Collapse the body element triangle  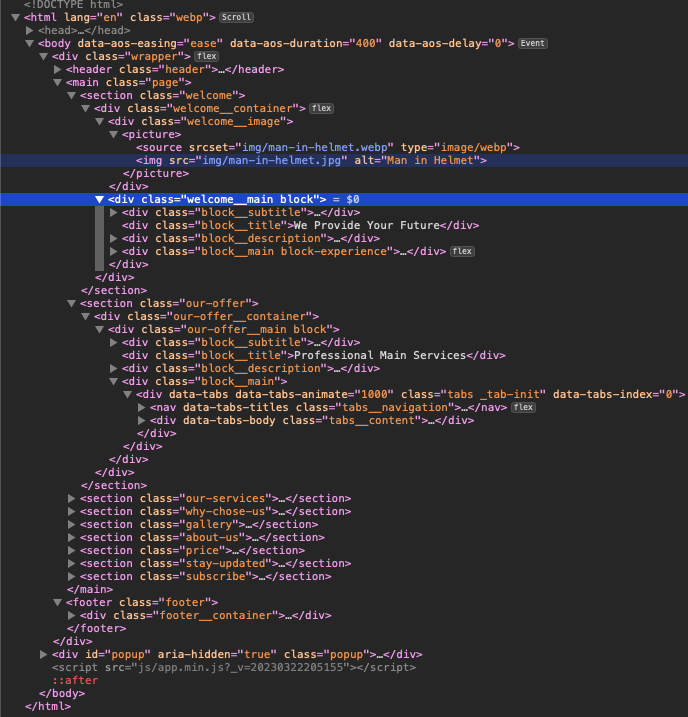30,43
